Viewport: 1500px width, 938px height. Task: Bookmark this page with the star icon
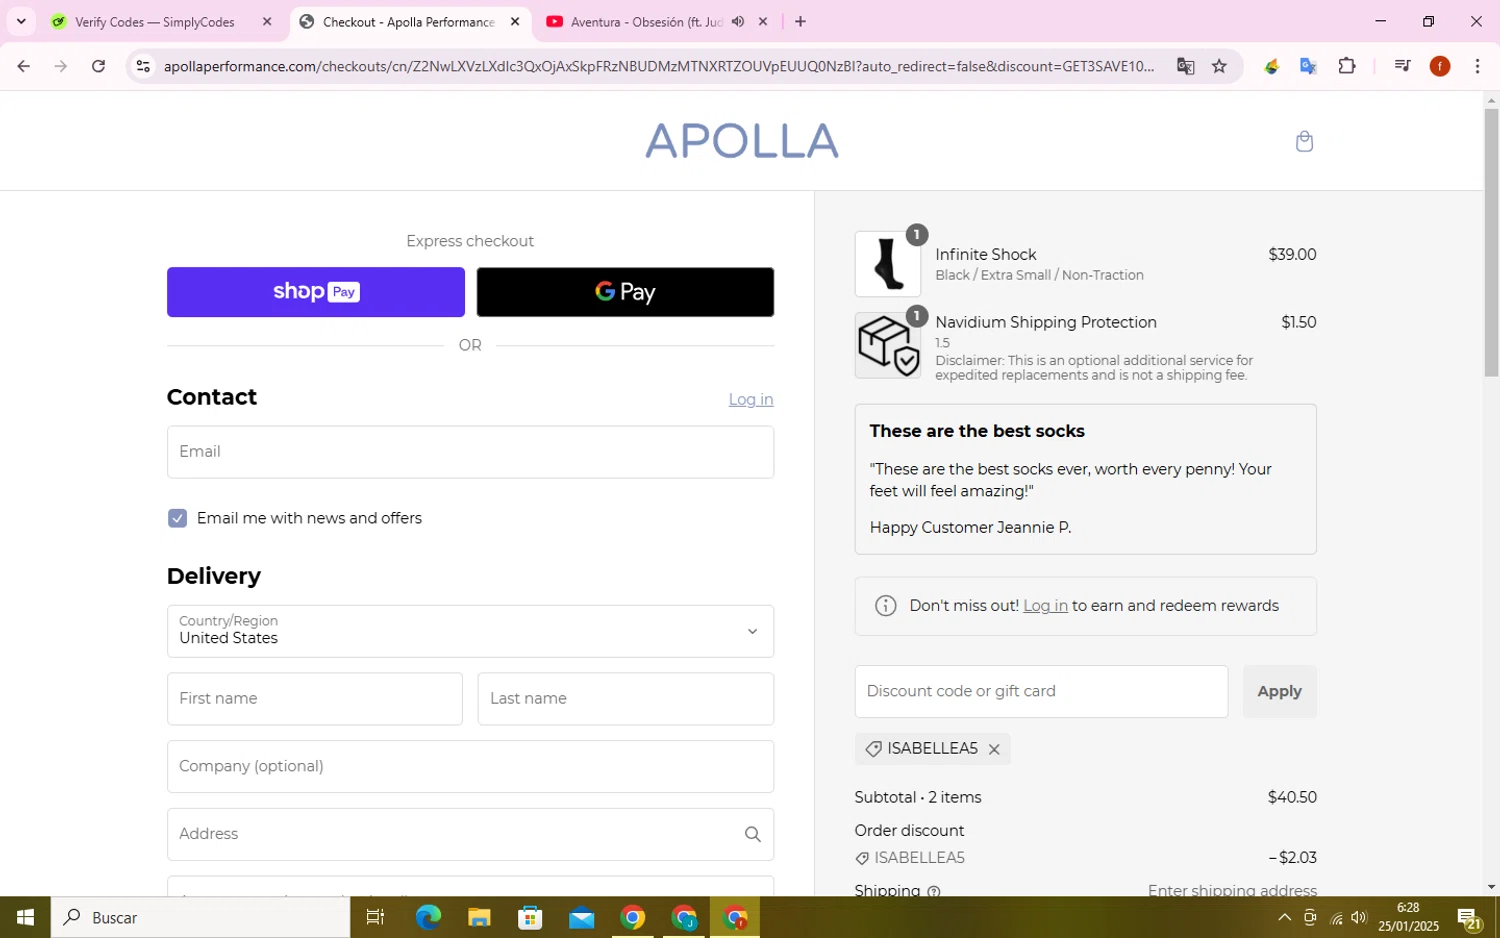tap(1219, 66)
